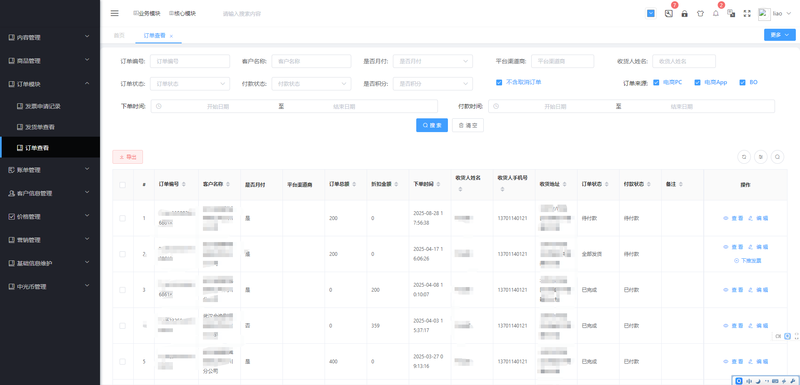Click the 收货人姓名 input field

[x=684, y=61]
